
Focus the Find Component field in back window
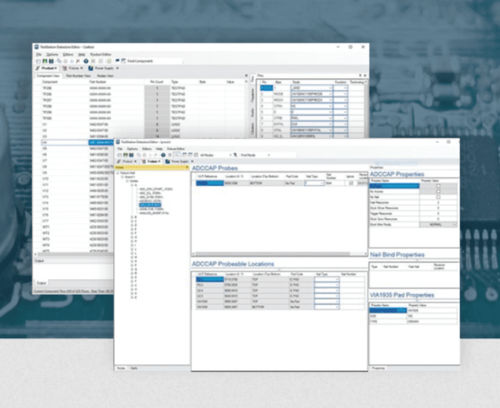pyautogui.click(x=154, y=61)
